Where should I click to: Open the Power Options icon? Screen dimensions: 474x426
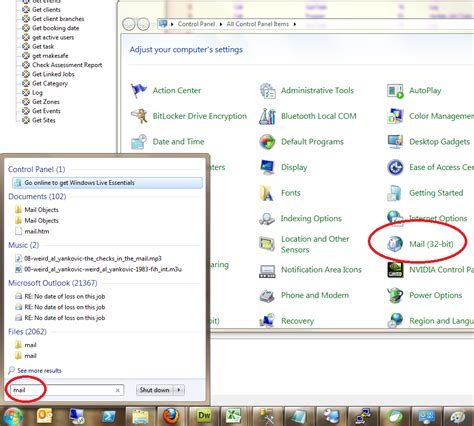[395, 295]
